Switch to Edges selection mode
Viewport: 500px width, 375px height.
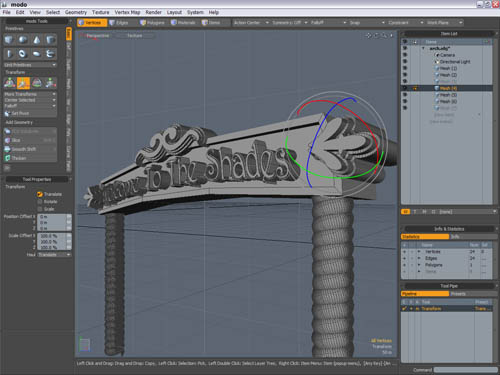point(119,23)
